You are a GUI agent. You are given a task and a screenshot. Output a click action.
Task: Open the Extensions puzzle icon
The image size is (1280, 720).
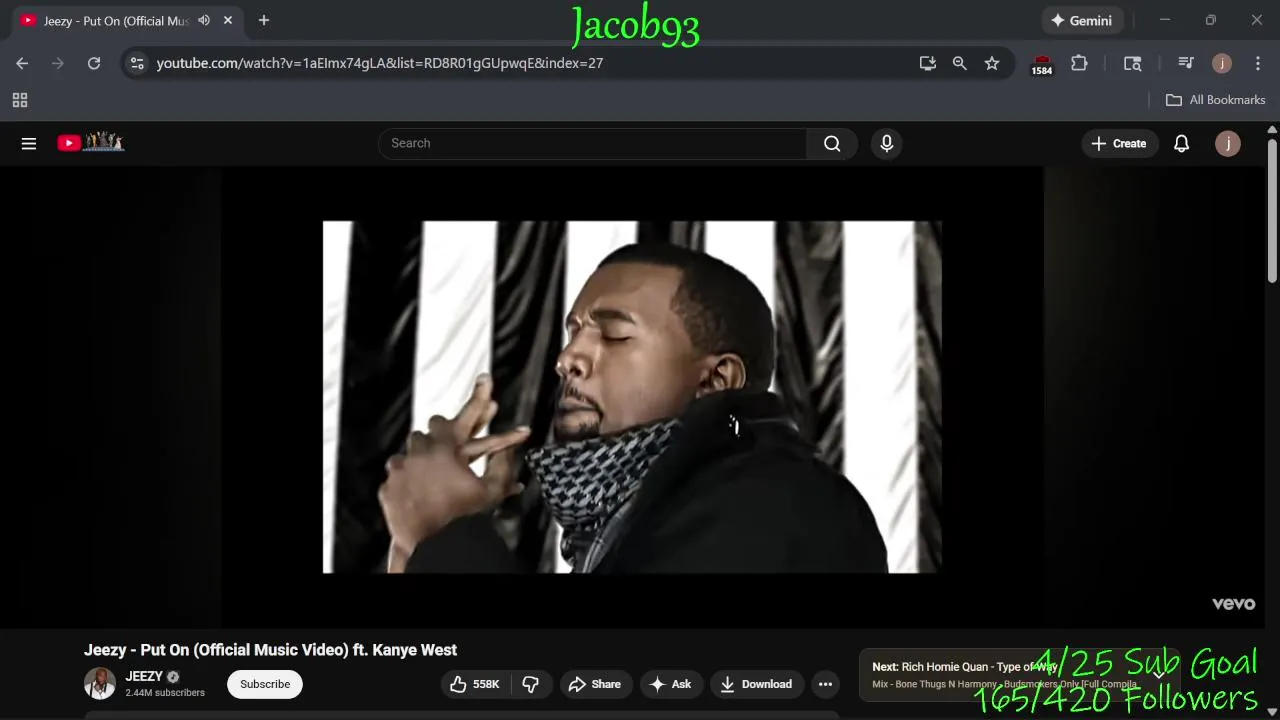click(x=1079, y=63)
